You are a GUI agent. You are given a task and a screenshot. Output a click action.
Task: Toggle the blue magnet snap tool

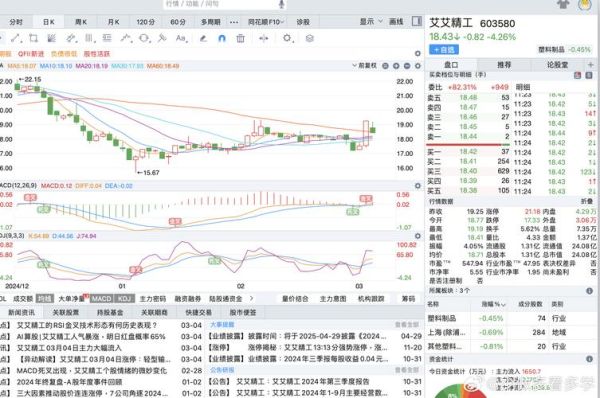coord(222,38)
